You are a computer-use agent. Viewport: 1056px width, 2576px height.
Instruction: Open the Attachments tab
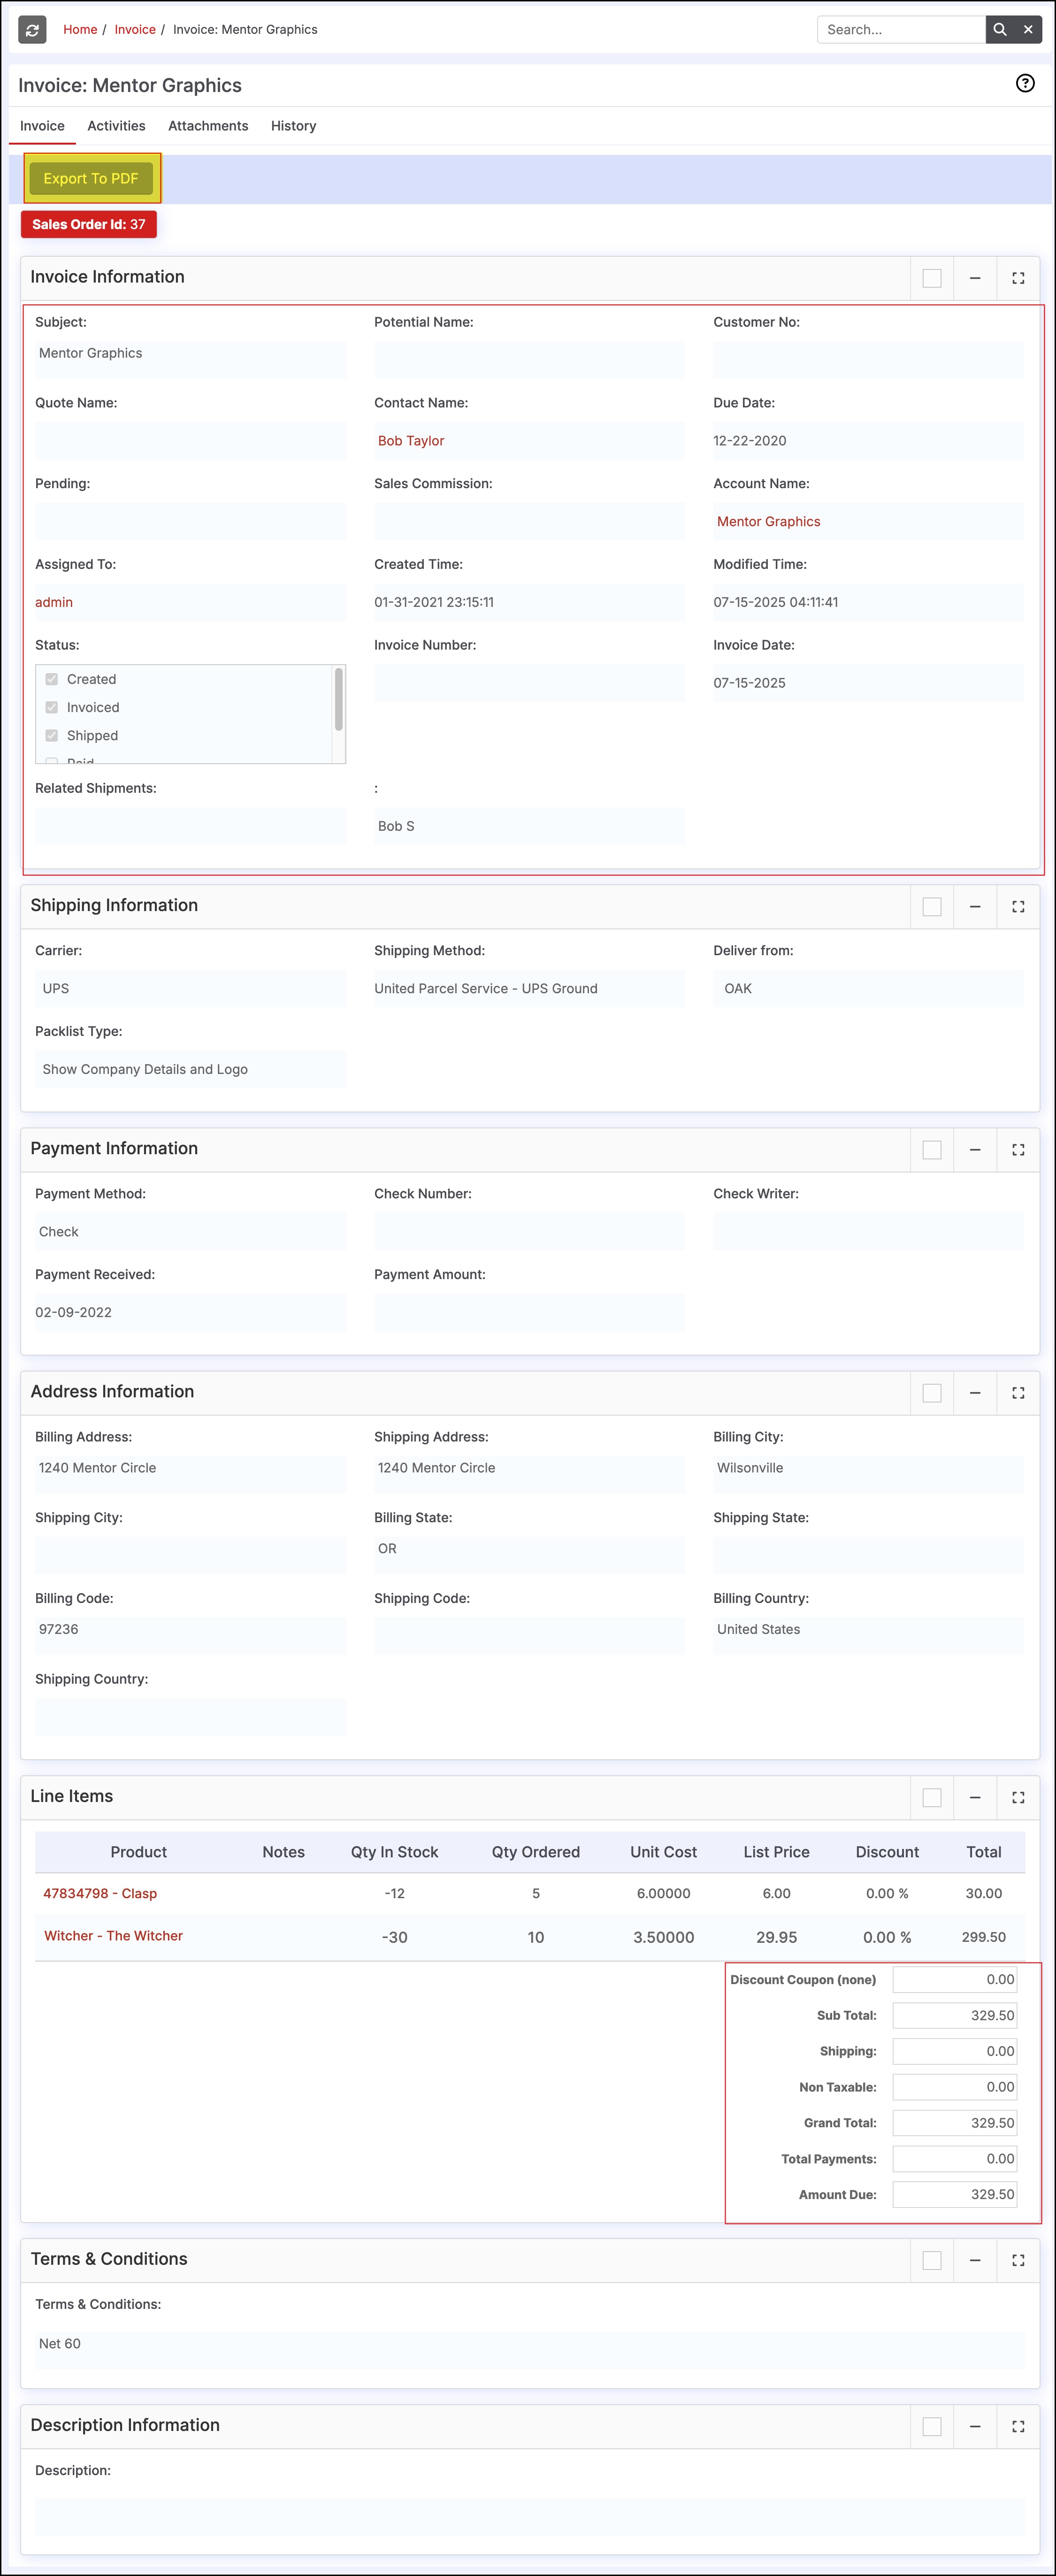point(208,126)
